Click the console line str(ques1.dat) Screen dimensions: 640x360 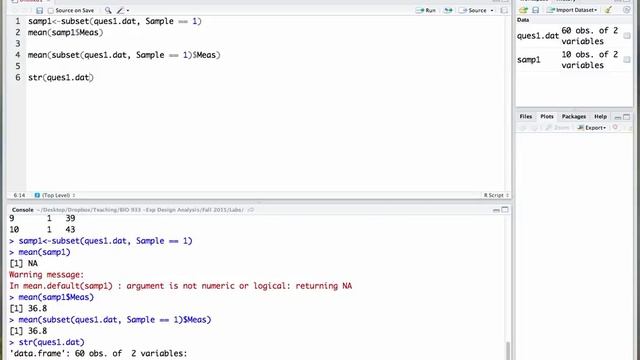pos(51,342)
